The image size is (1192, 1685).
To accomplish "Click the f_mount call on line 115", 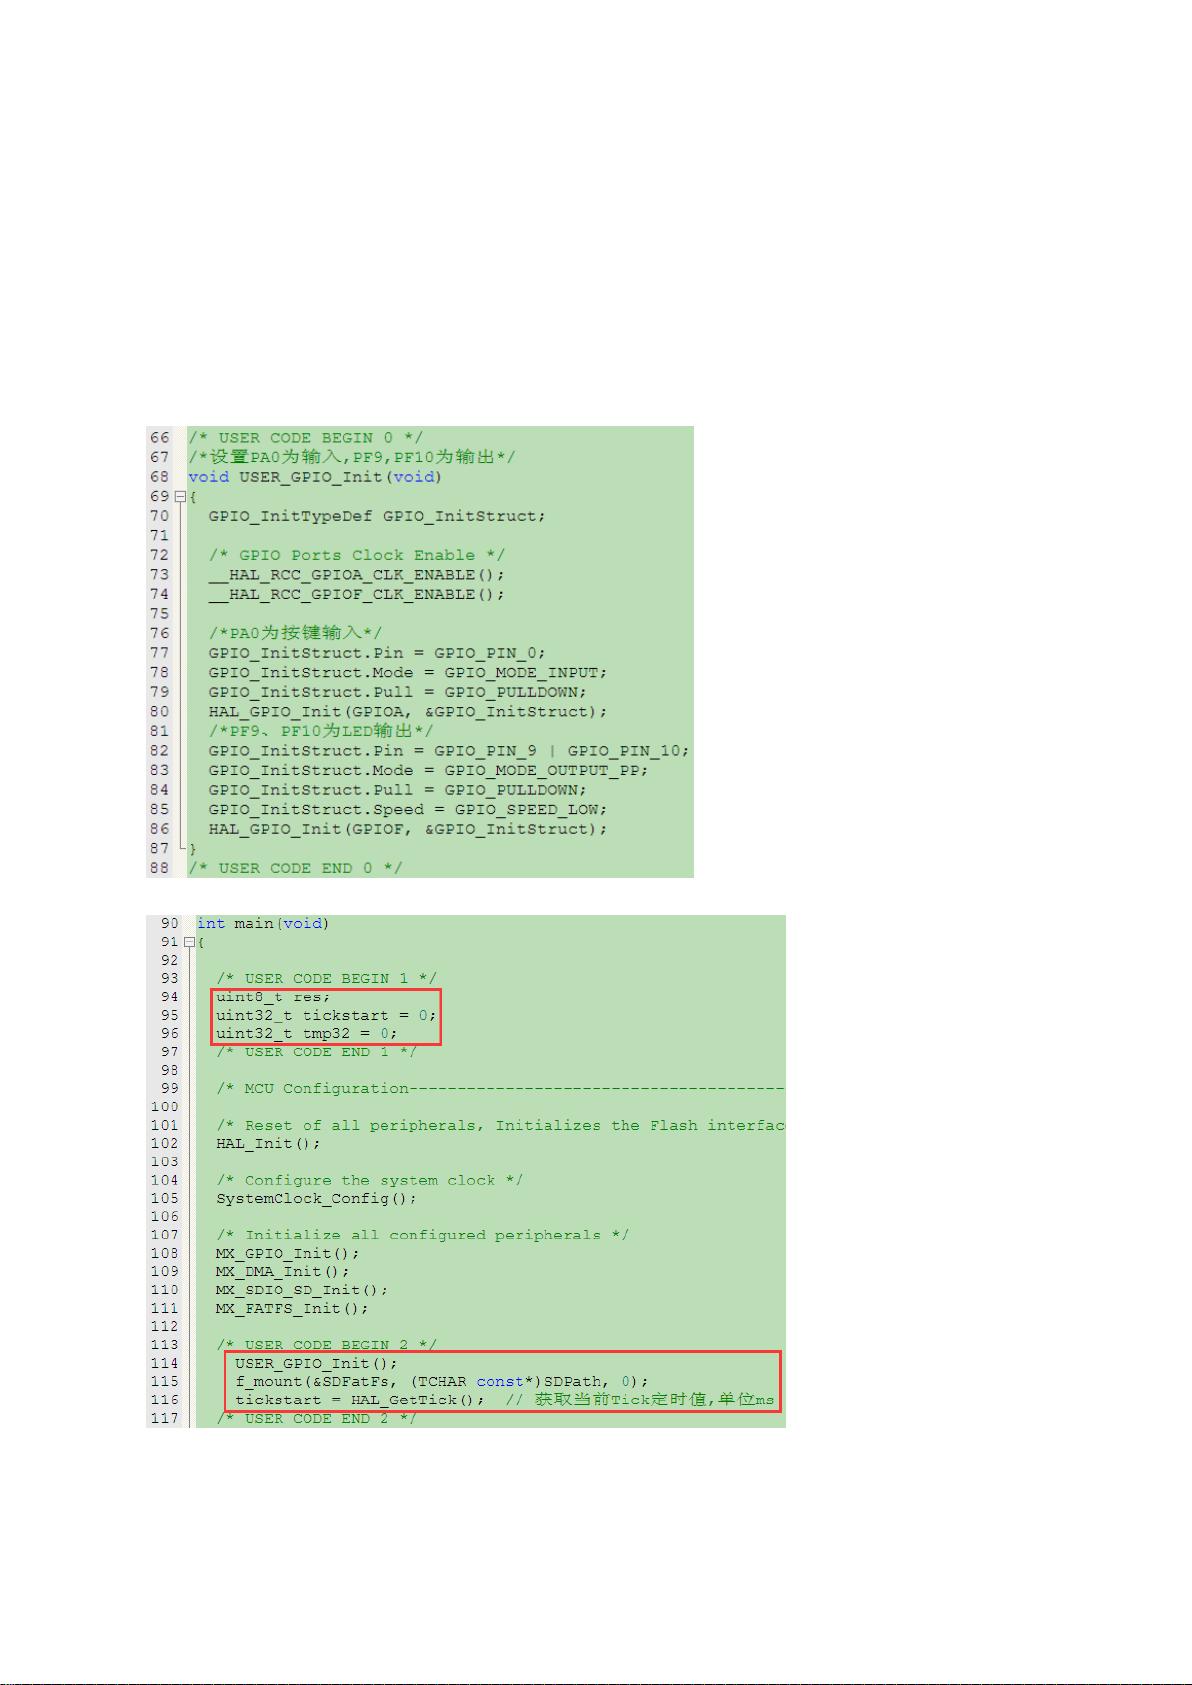I will tap(441, 1382).
